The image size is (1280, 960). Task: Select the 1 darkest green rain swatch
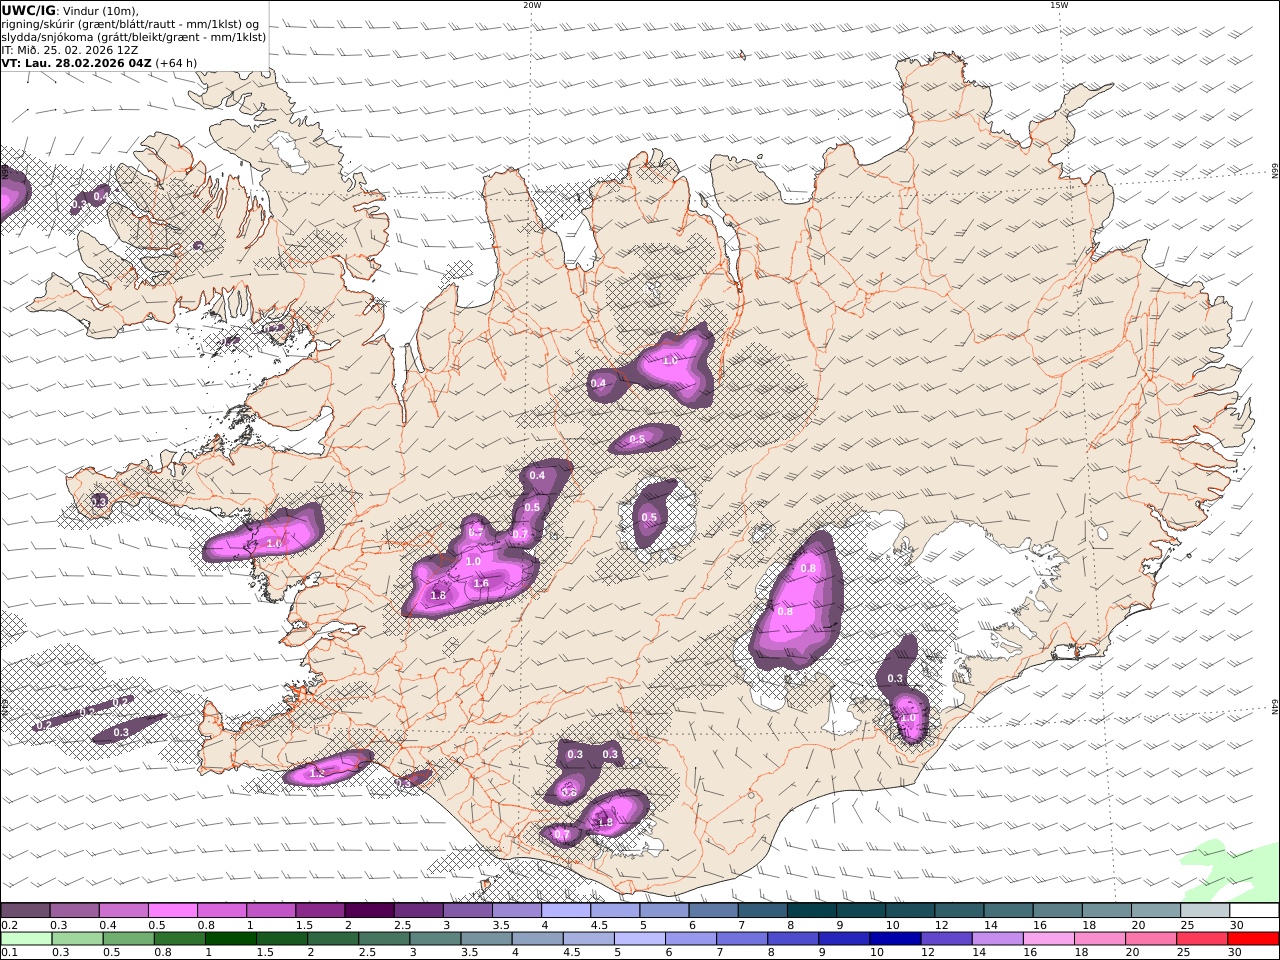[x=231, y=939]
